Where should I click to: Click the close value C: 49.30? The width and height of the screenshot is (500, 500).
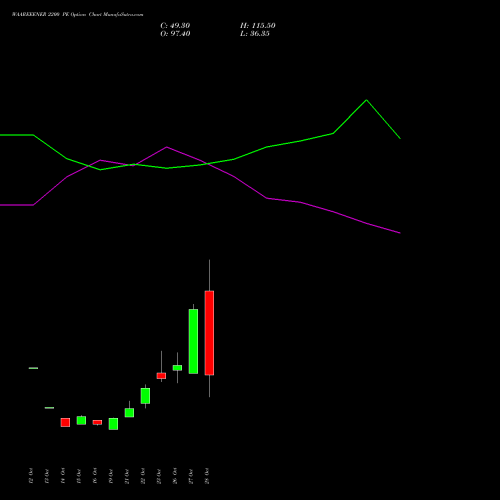(x=175, y=26)
